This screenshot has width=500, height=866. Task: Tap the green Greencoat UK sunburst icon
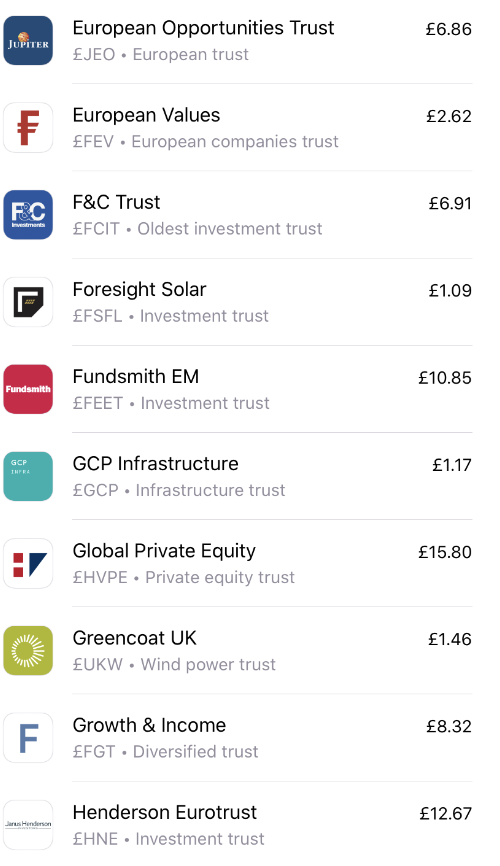(28, 651)
